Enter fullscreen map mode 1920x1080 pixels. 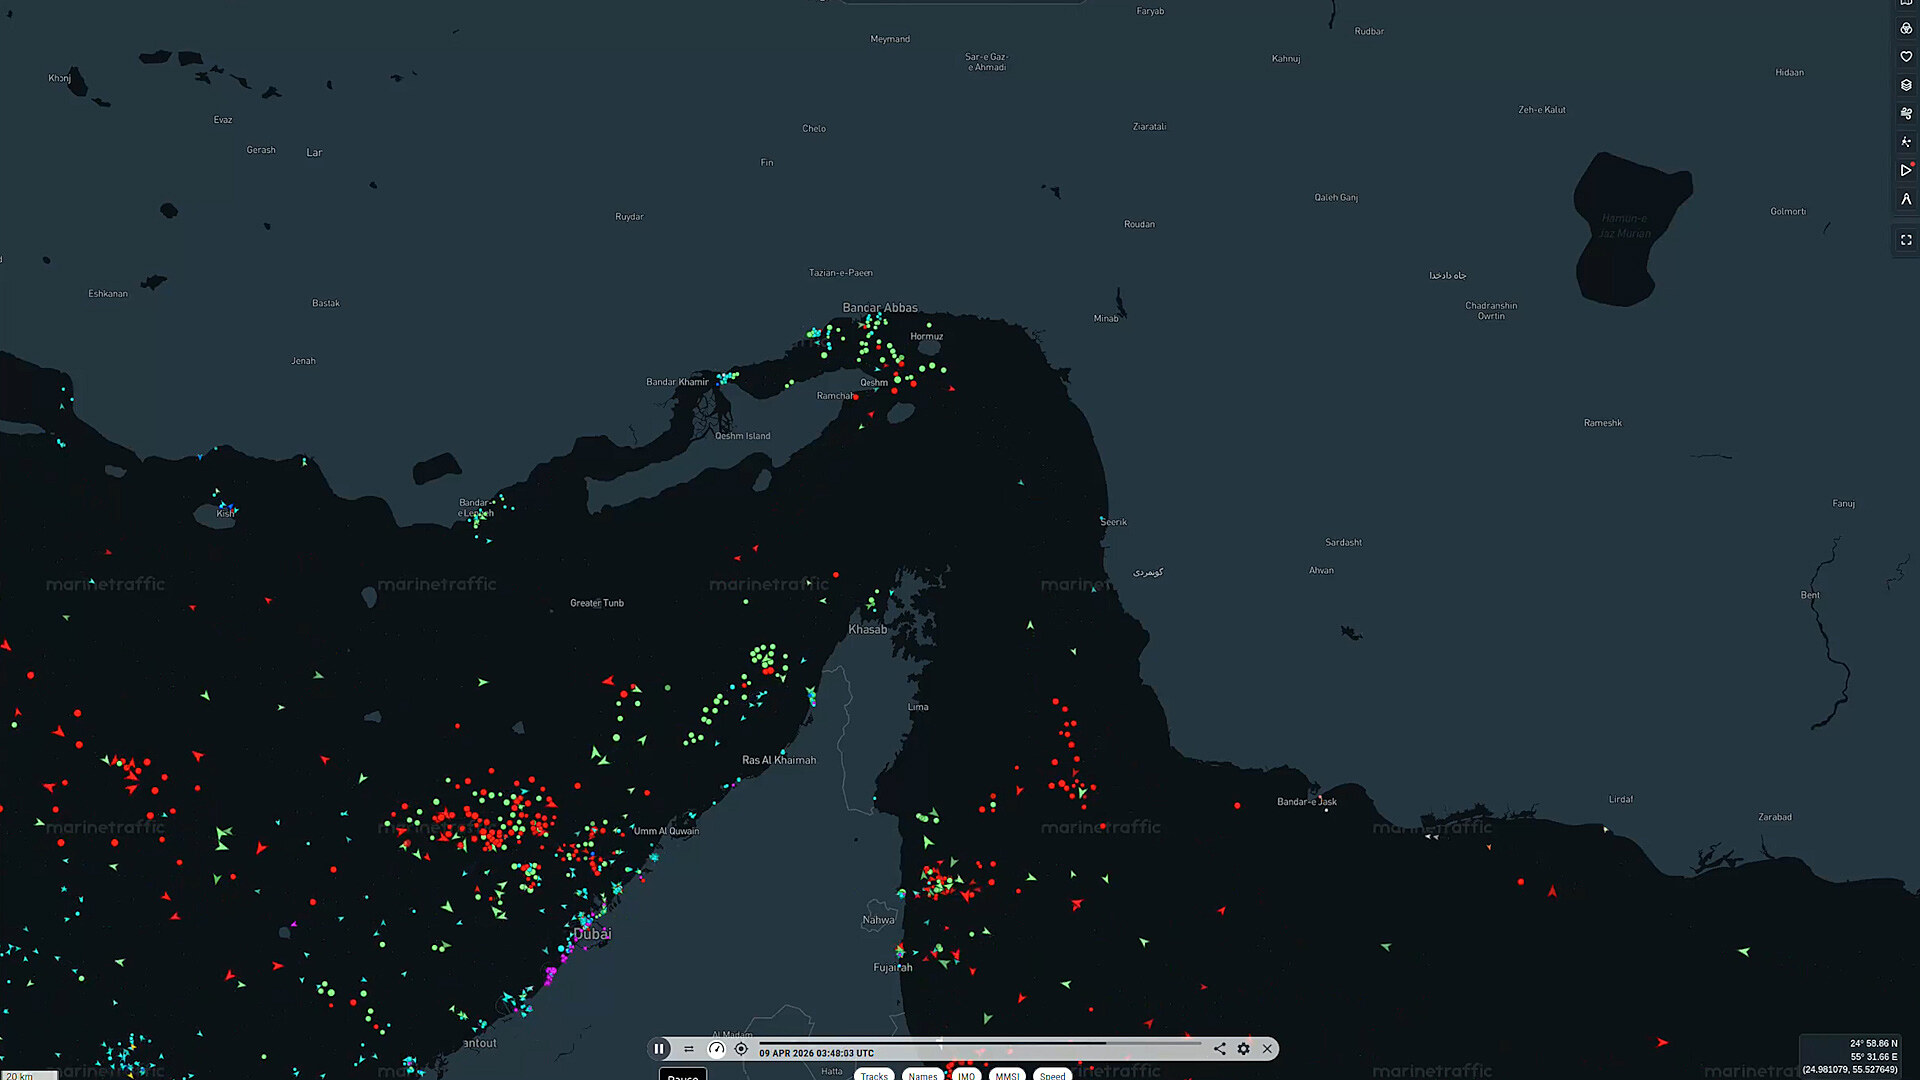tap(1906, 240)
